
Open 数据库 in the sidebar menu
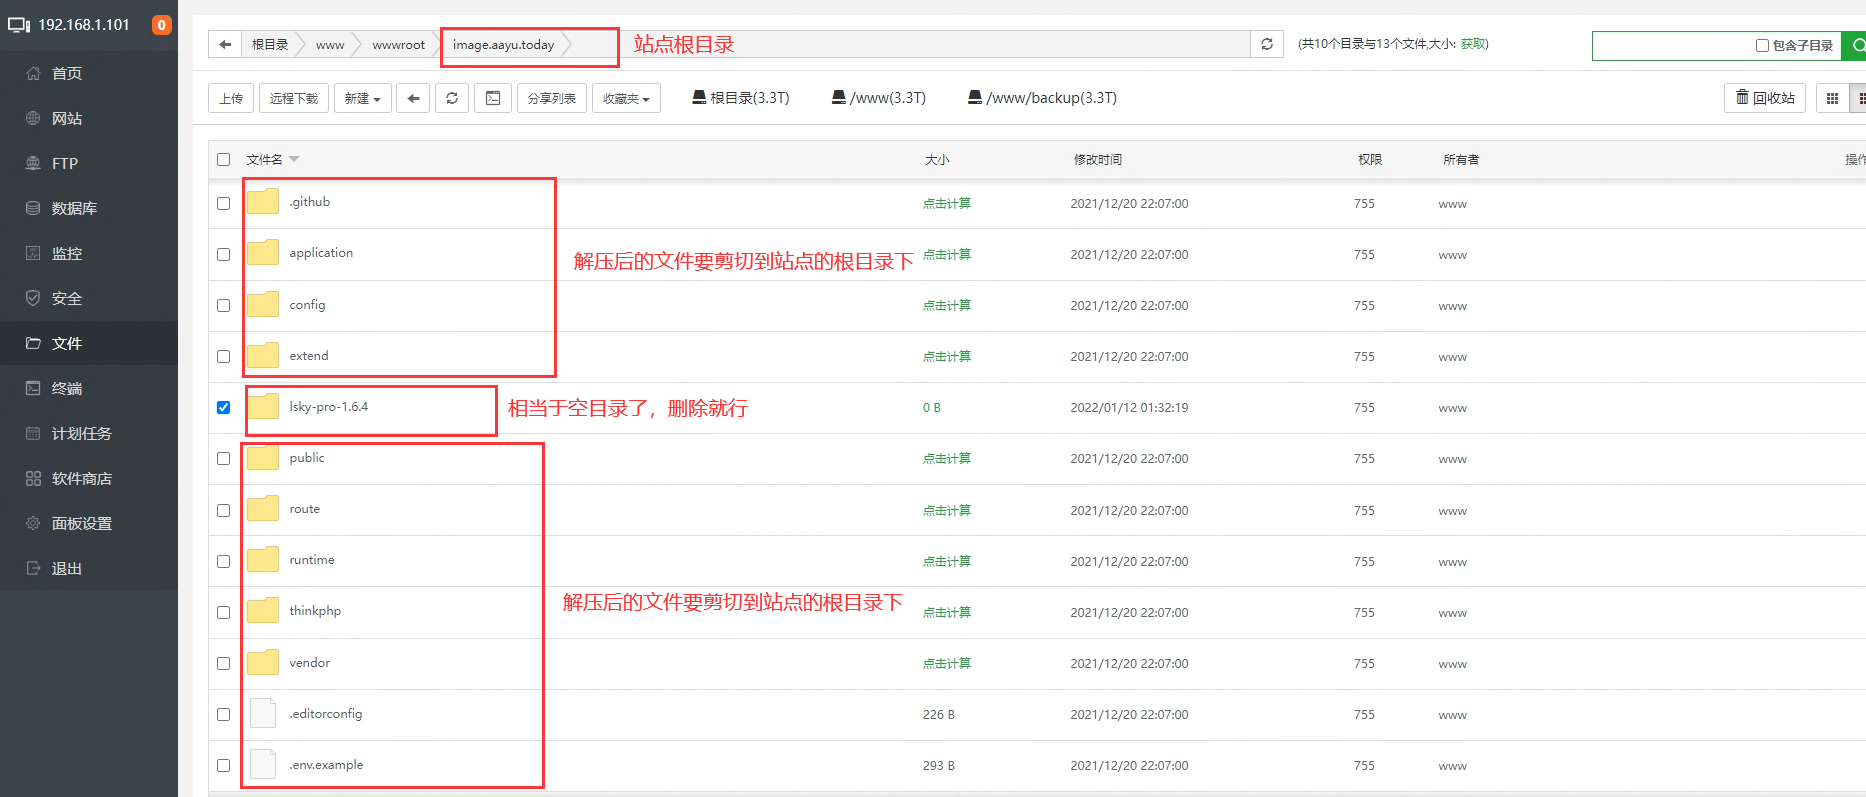(x=74, y=208)
